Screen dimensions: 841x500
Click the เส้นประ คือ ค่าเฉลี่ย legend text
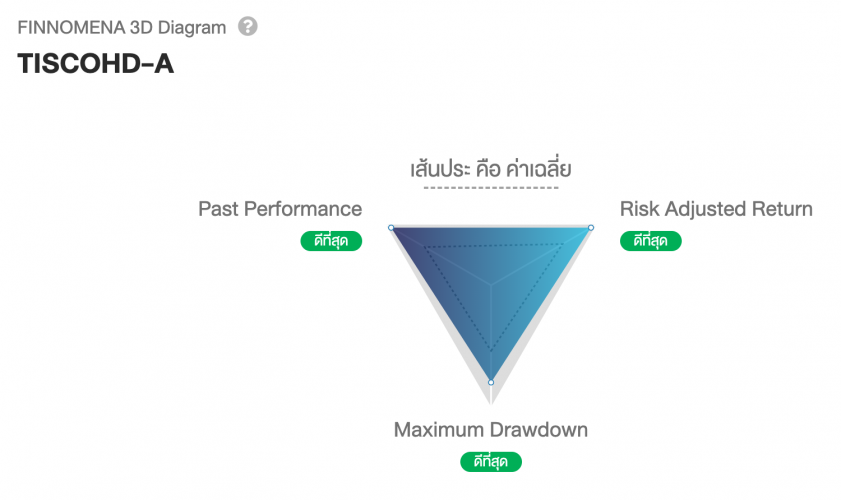(x=490, y=168)
